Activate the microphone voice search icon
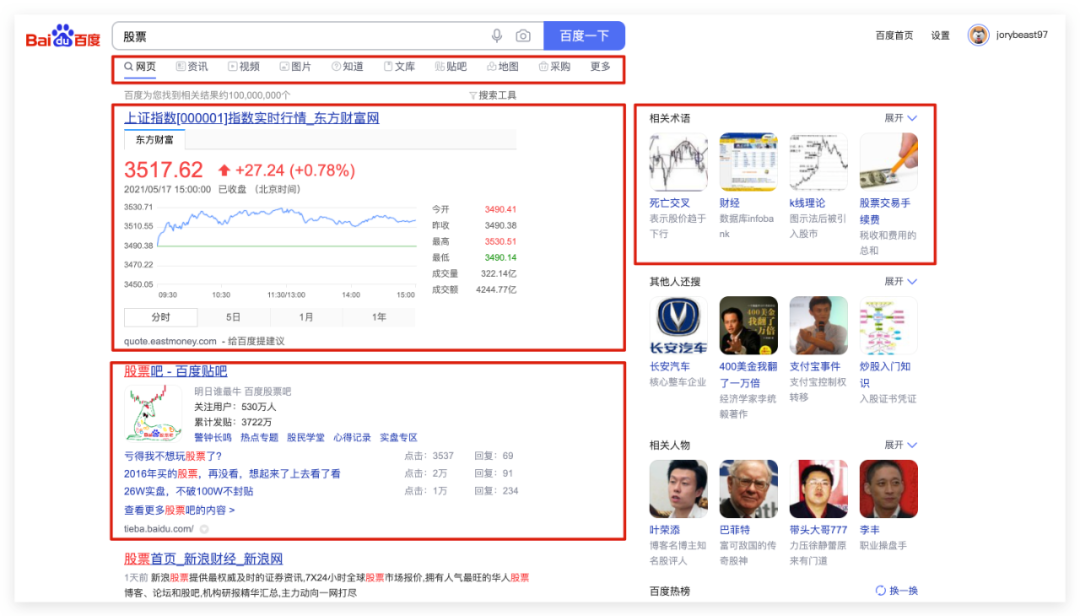 pos(497,36)
